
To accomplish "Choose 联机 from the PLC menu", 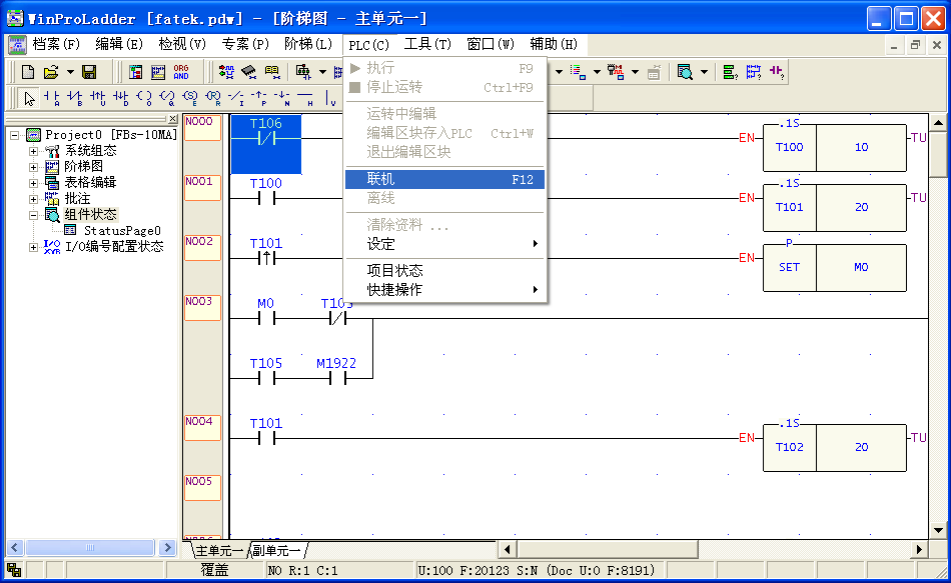I will [381, 179].
